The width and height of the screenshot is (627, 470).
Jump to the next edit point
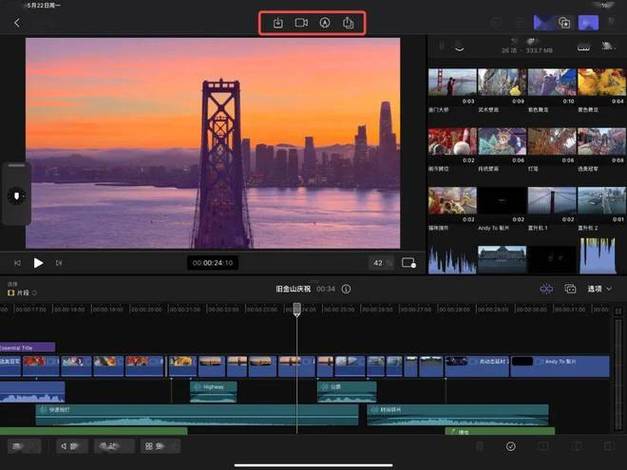click(59, 263)
